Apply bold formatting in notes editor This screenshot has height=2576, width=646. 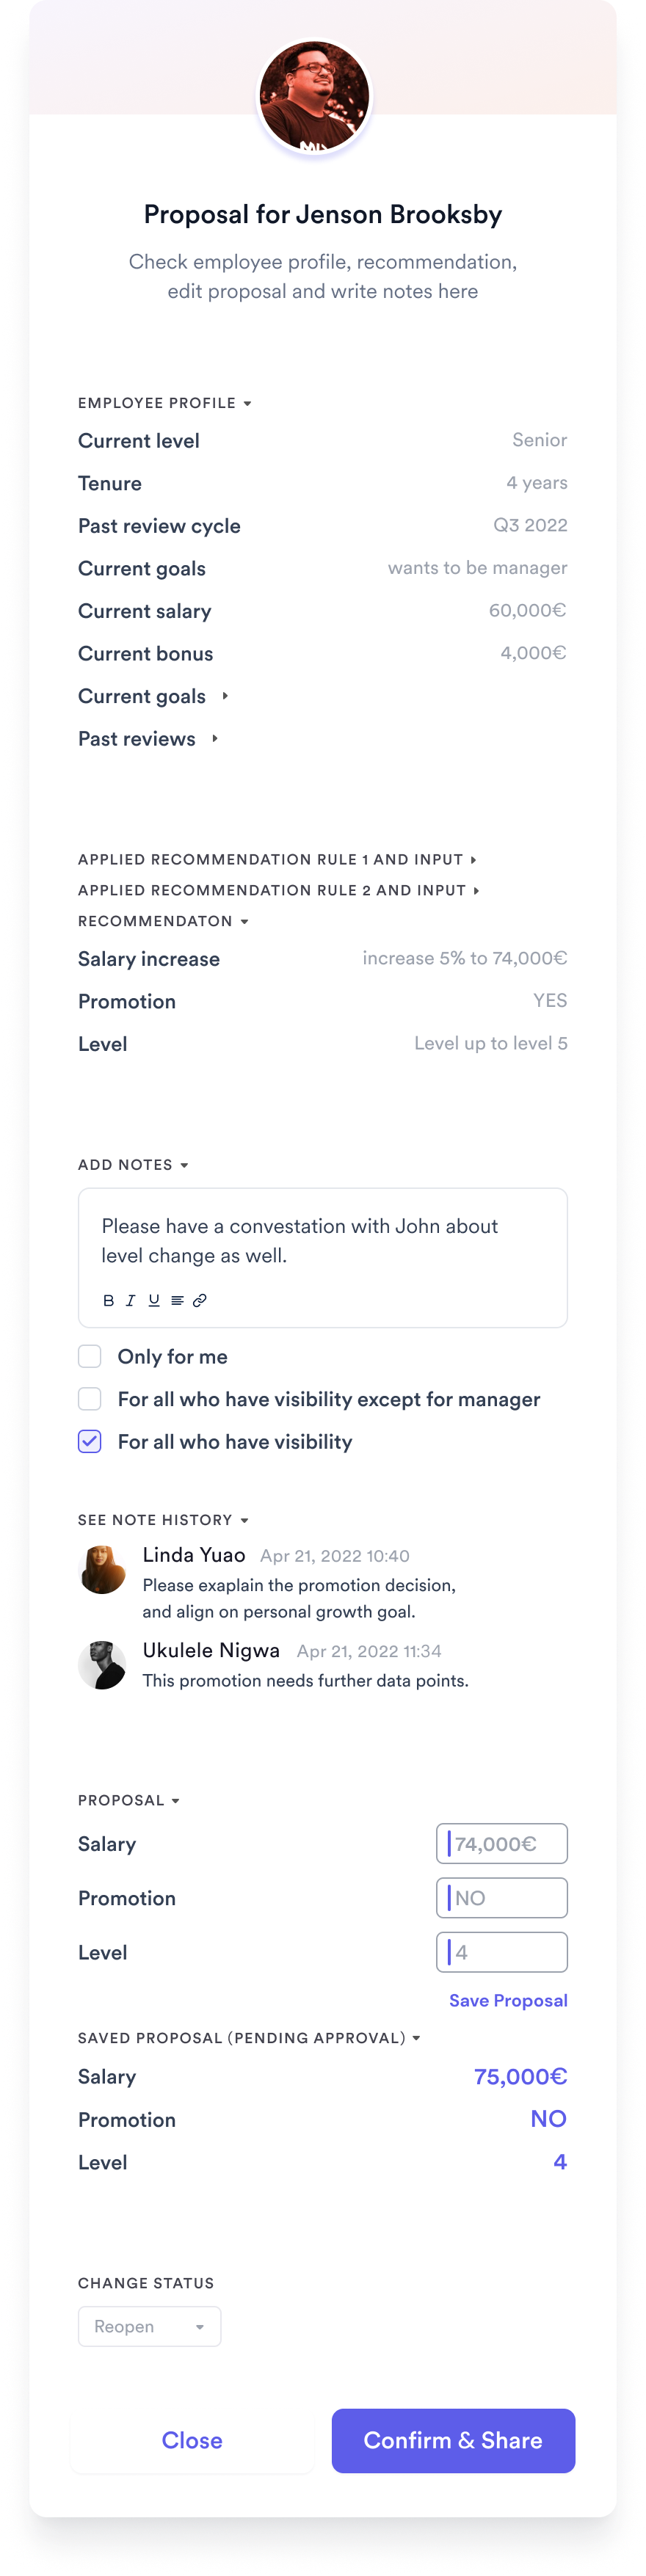pyautogui.click(x=108, y=1300)
